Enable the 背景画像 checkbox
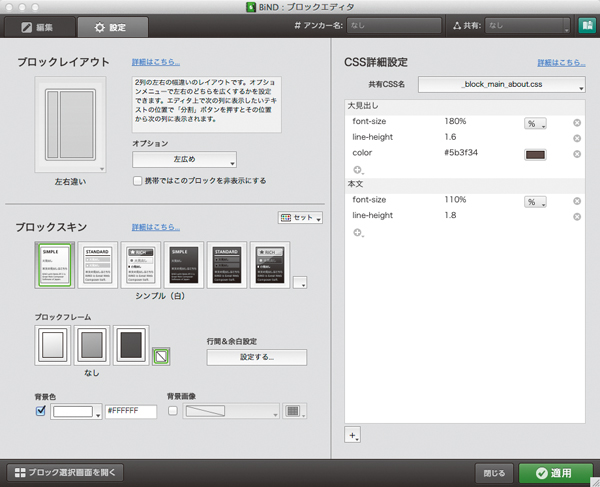 click(173, 410)
